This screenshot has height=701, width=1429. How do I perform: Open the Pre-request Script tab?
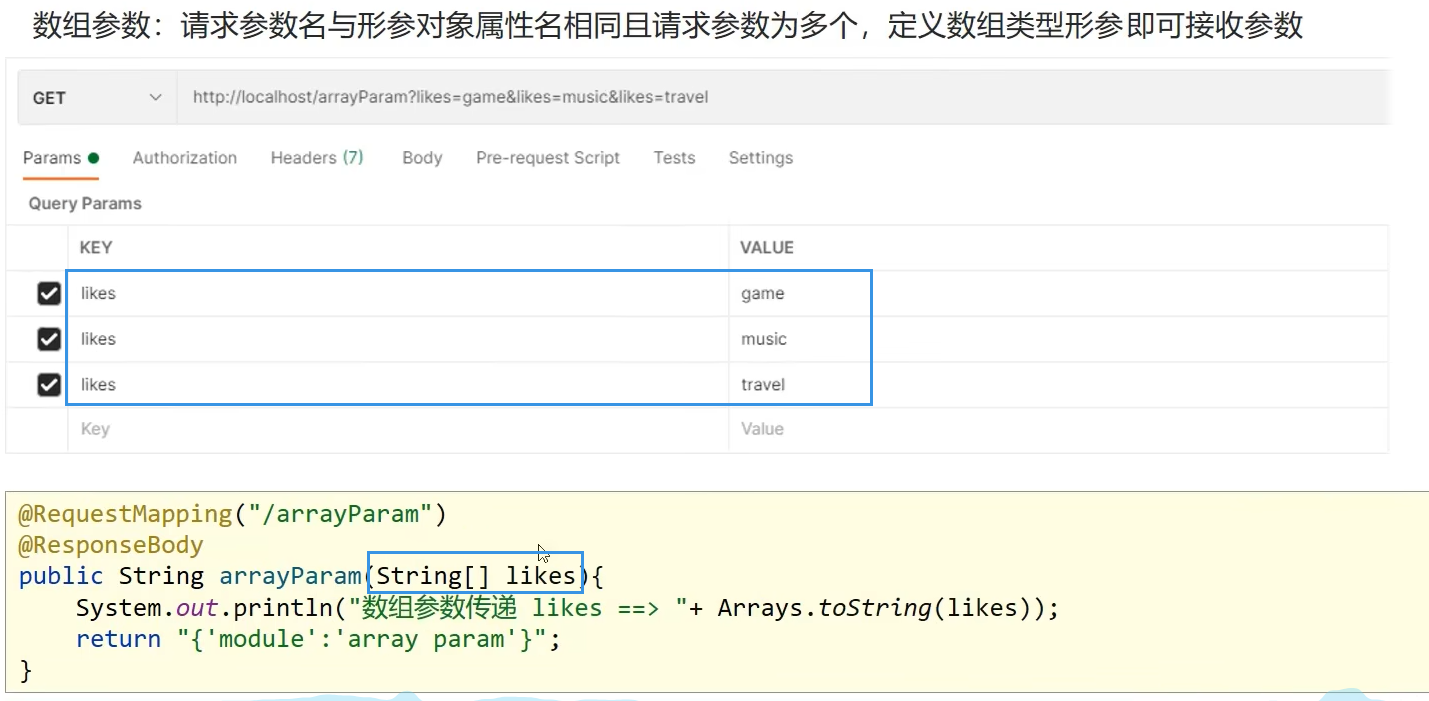coord(548,158)
